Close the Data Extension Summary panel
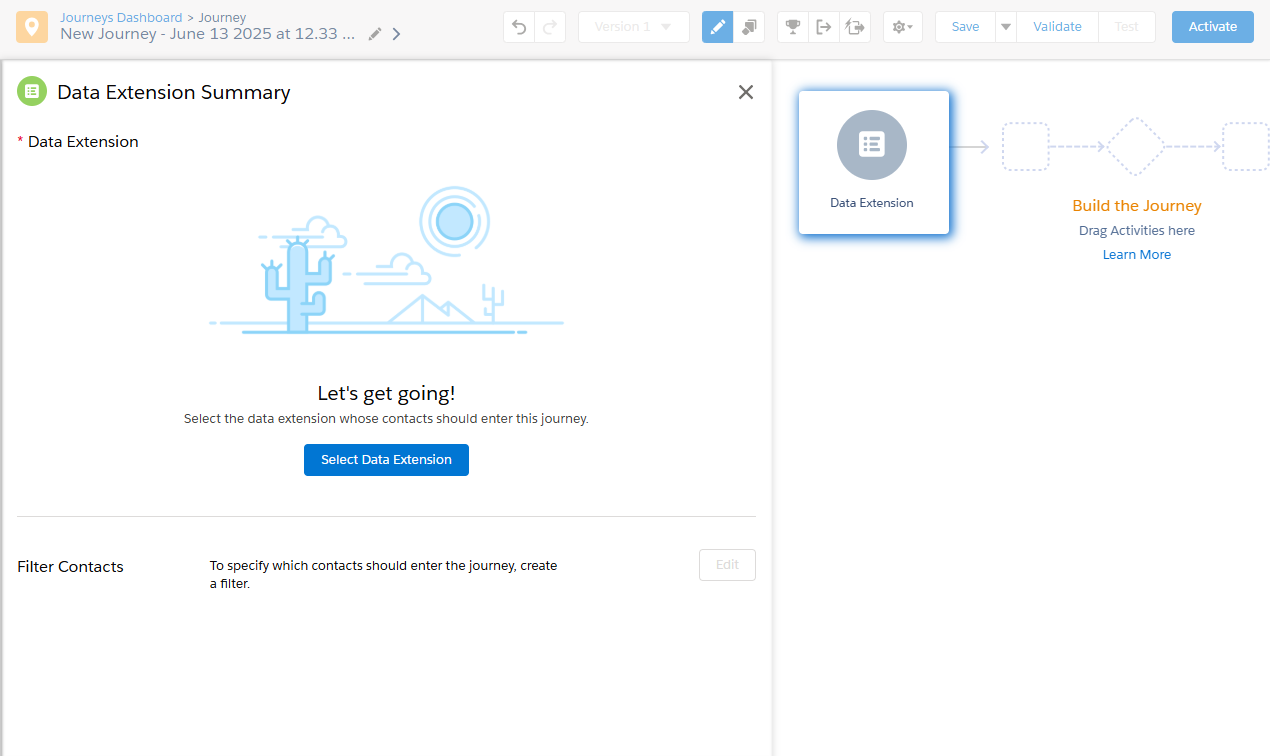This screenshot has height=756, width=1270. pos(745,92)
